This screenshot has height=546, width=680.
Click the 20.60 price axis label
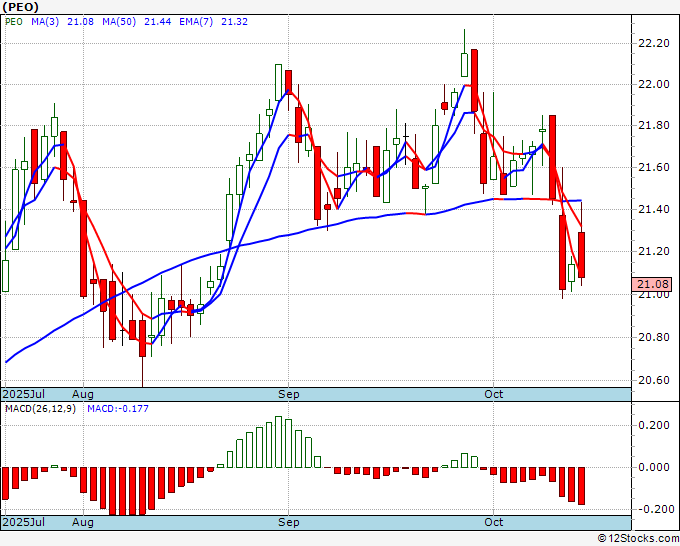pos(654,380)
